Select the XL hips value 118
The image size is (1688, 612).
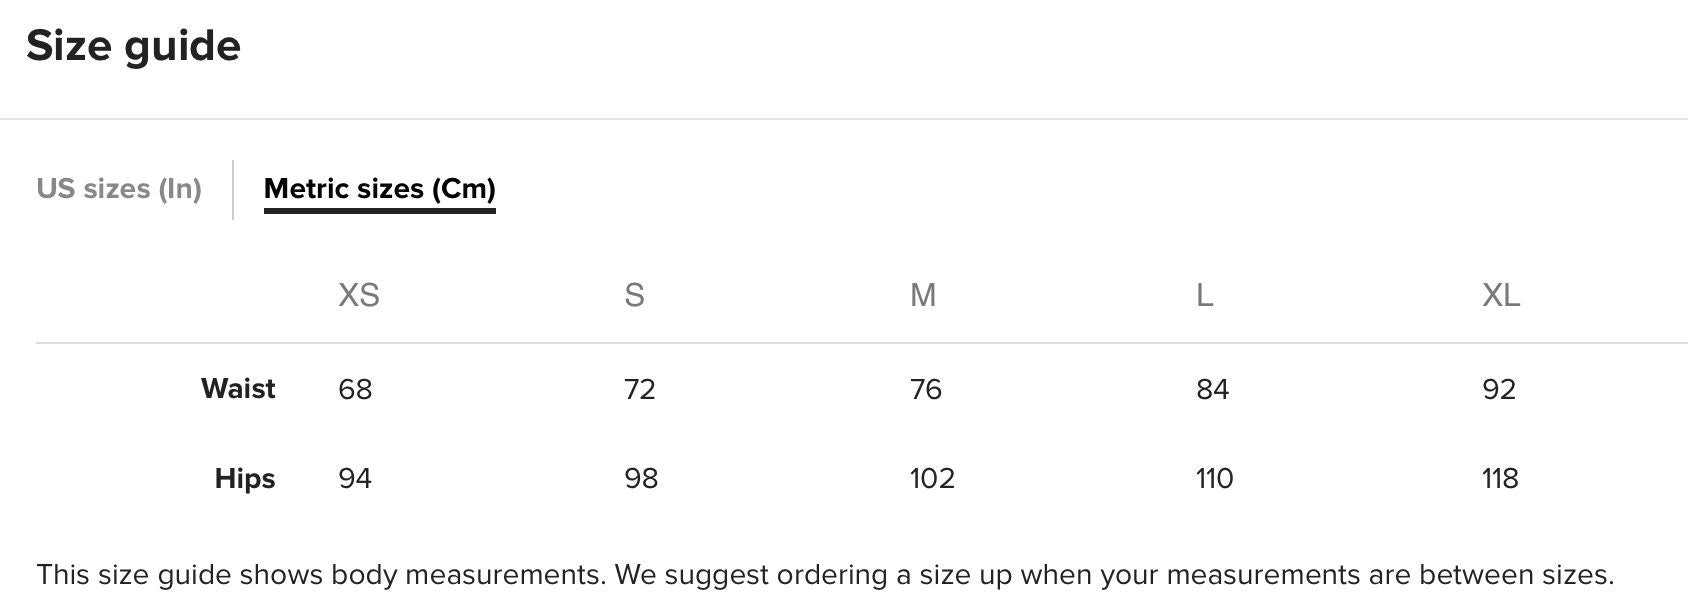pos(1500,478)
